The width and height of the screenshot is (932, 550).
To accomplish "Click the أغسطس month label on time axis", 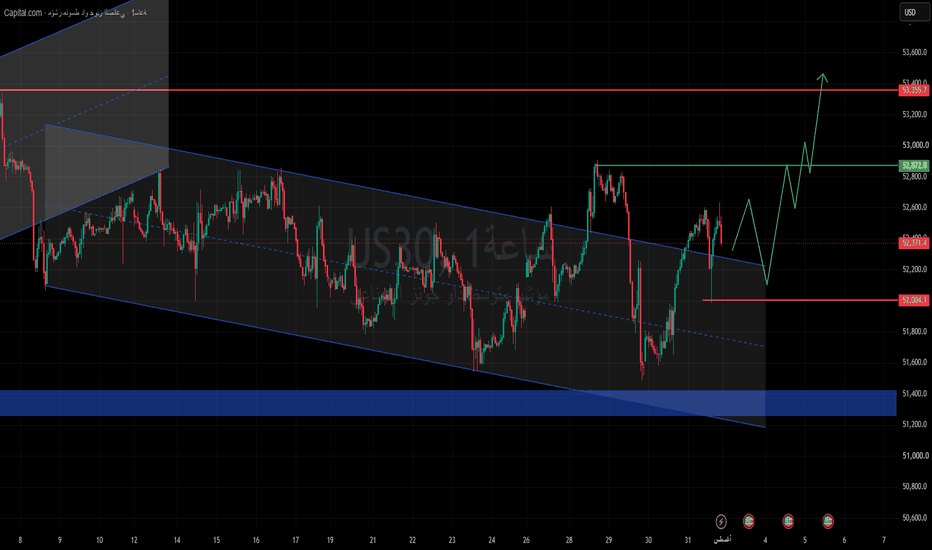I will point(722,540).
